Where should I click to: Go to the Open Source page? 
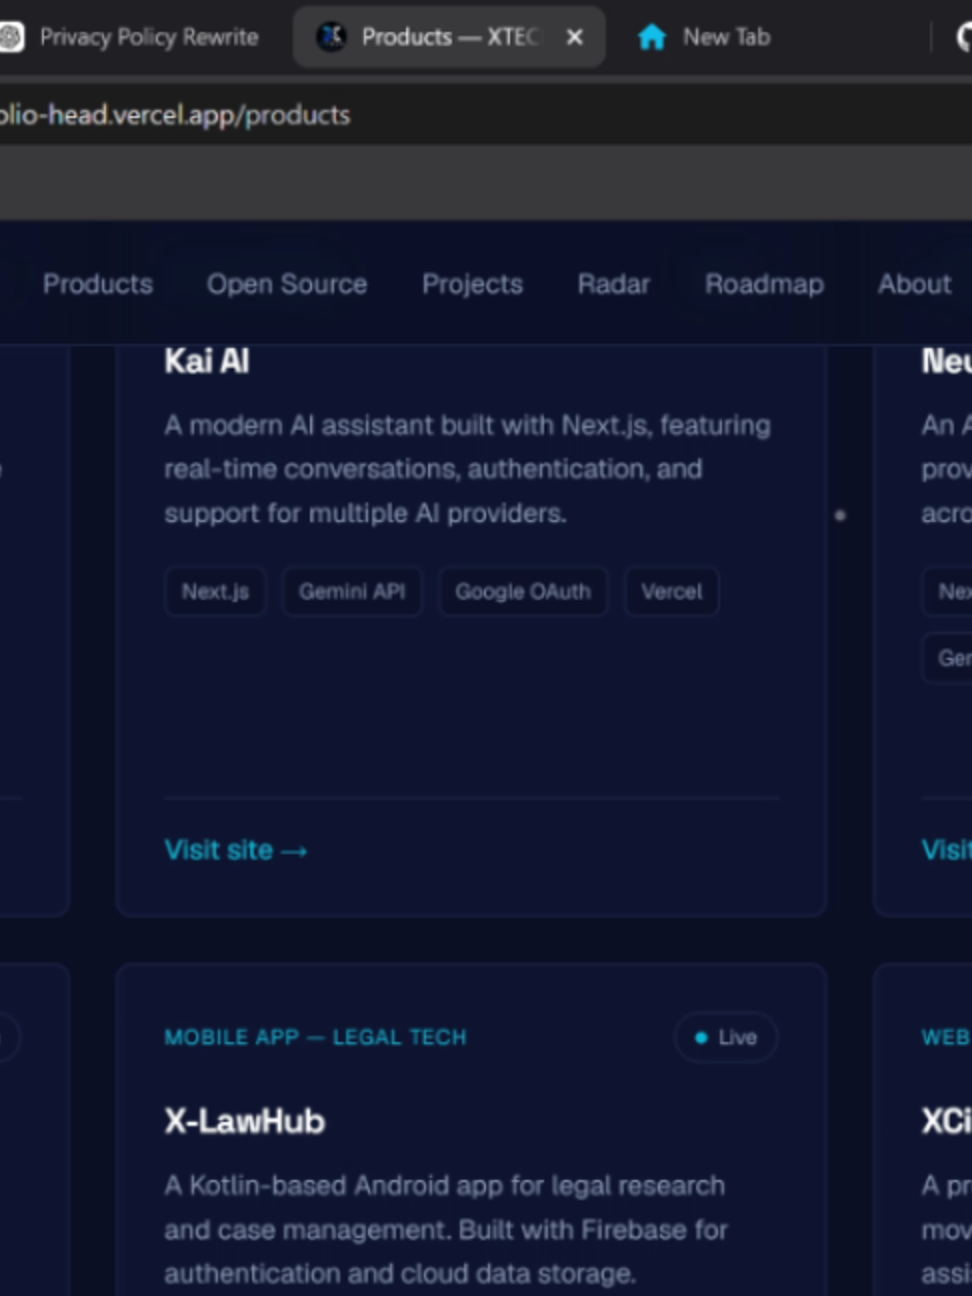pyautogui.click(x=287, y=284)
